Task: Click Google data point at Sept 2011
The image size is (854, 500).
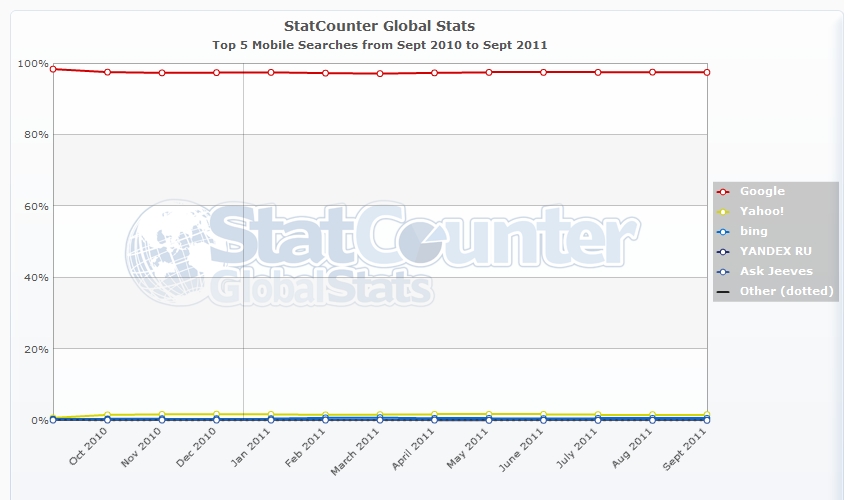Action: [x=707, y=72]
